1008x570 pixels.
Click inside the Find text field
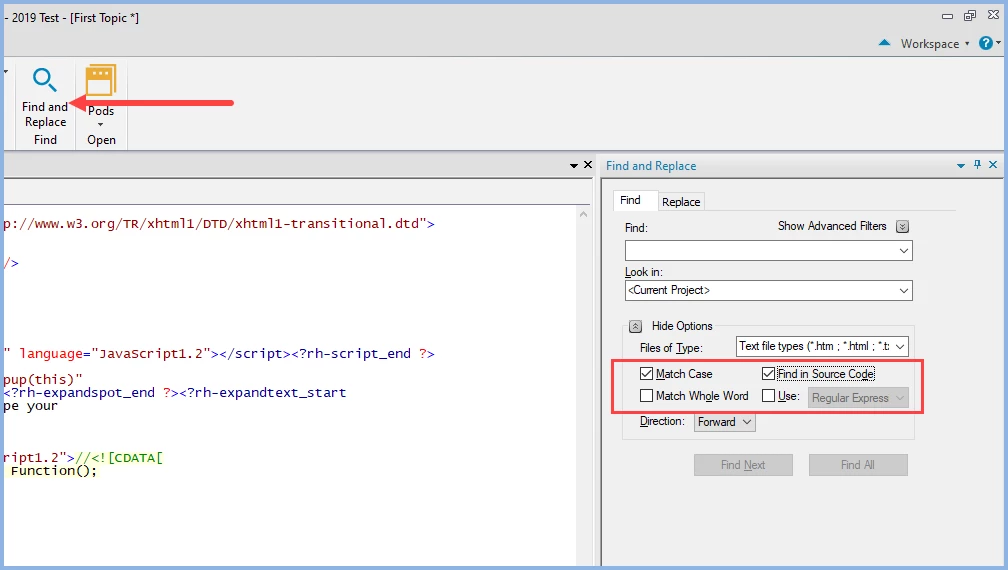(x=760, y=251)
